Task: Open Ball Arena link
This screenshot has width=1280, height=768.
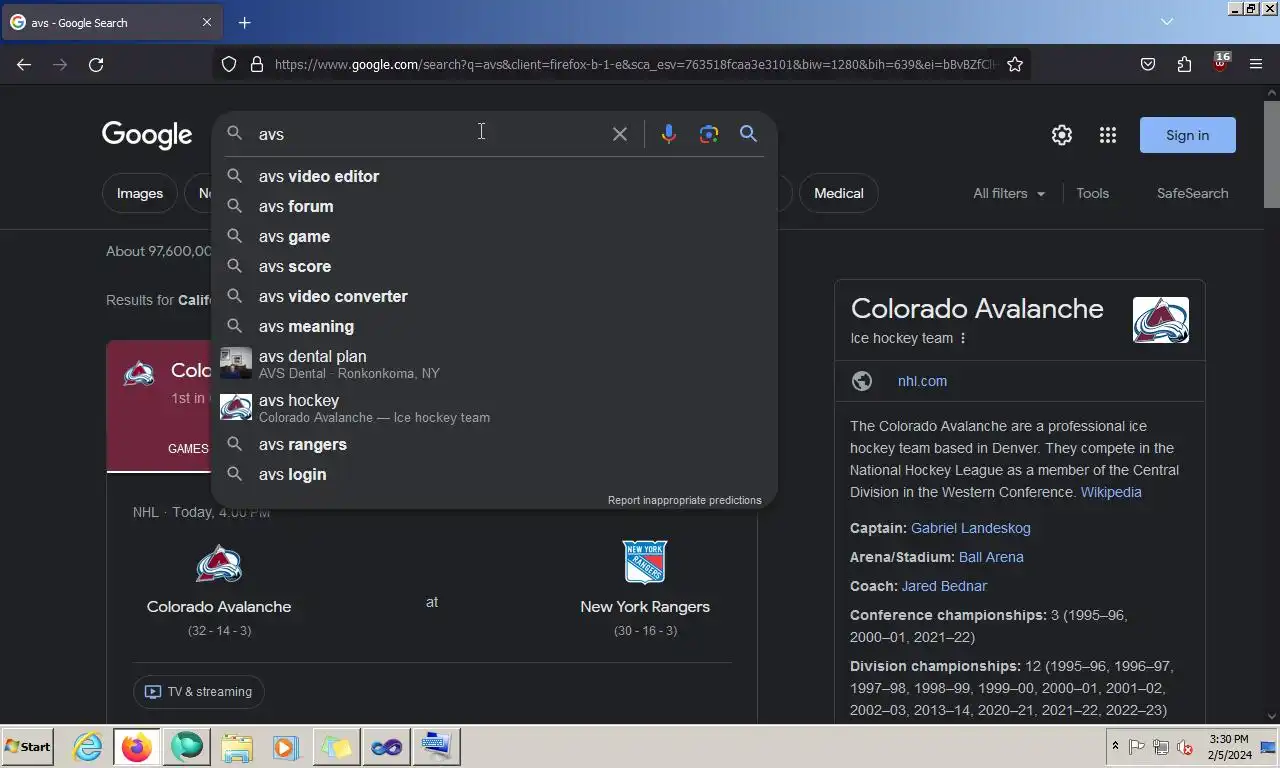Action: (991, 557)
